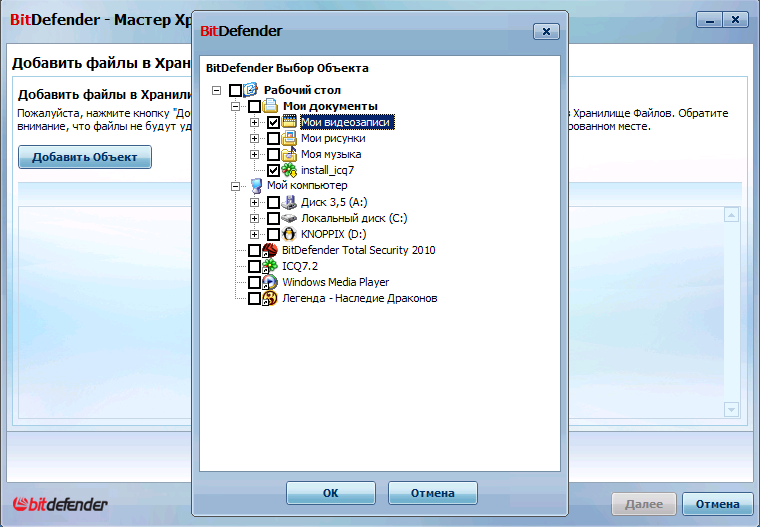The width and height of the screenshot is (760, 527).
Task: Expand the Мои рисунки node
Action: tap(254, 139)
